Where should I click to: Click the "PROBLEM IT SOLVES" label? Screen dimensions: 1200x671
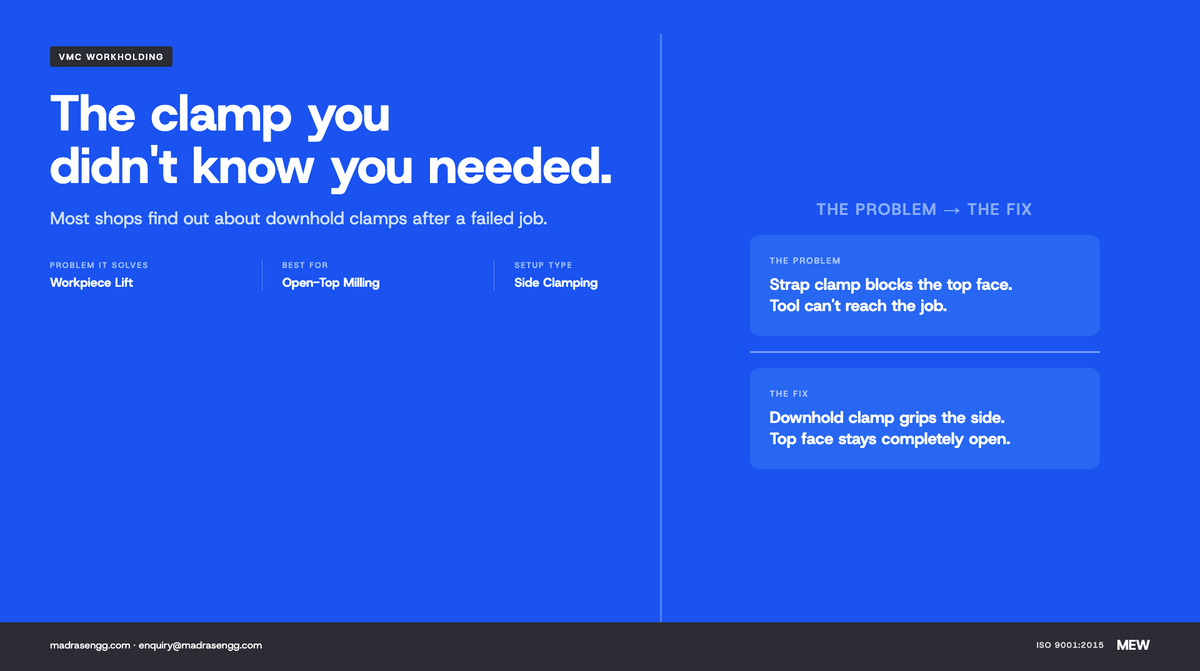[x=99, y=265]
